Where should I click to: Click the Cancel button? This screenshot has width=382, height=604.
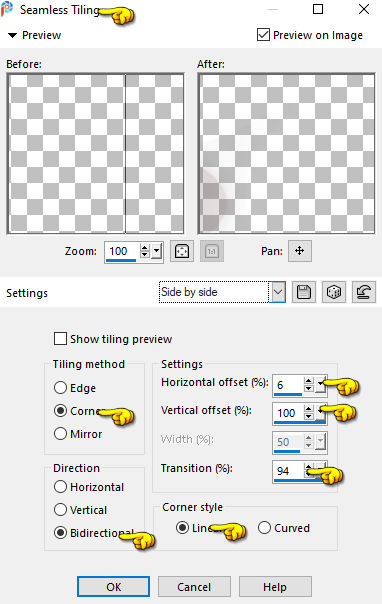(194, 587)
